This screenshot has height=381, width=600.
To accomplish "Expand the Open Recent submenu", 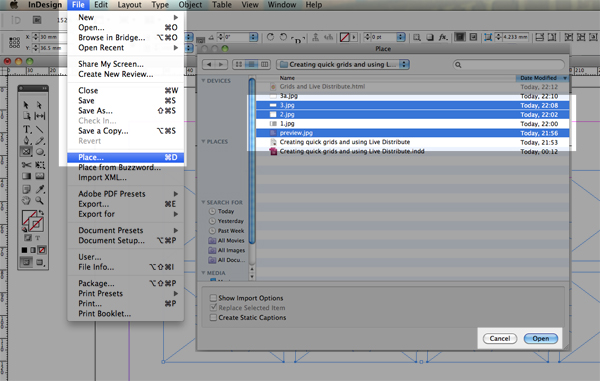I will point(126,48).
